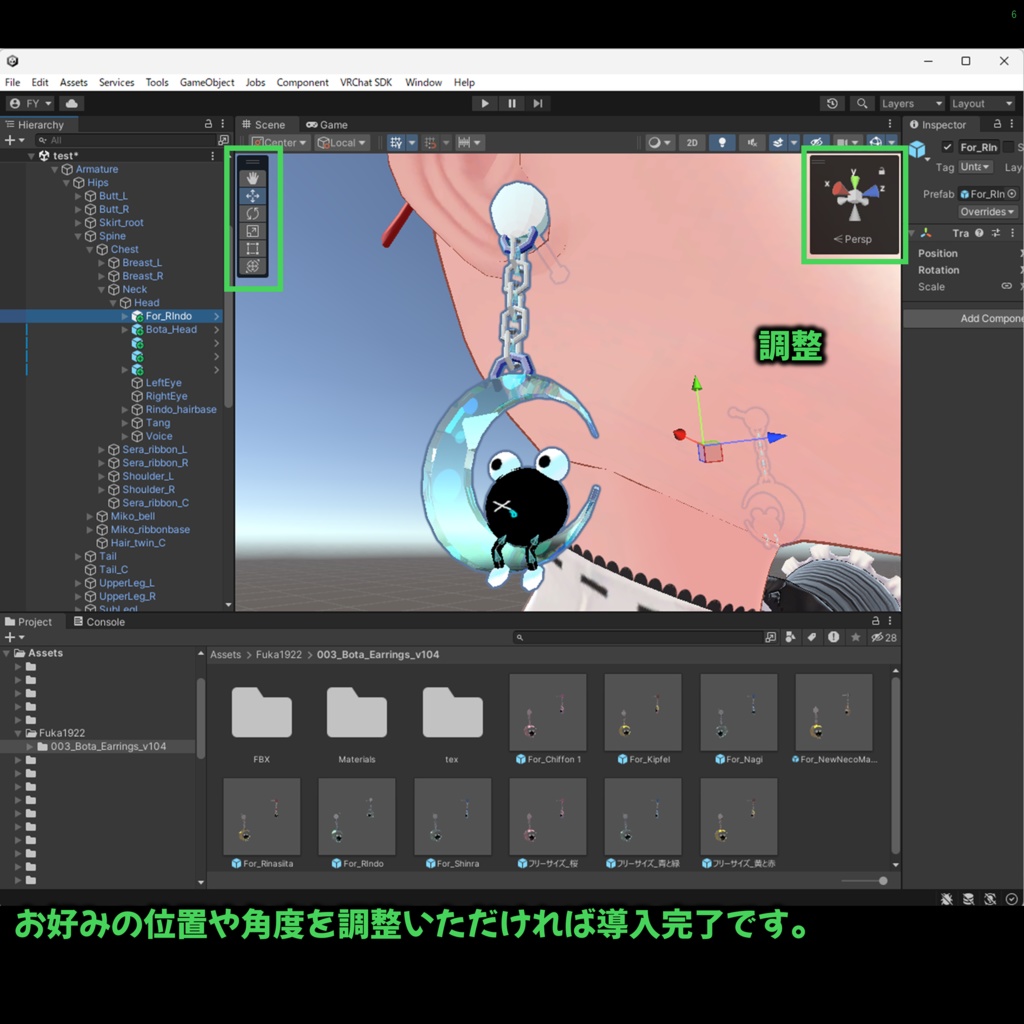Open the Window menu
Screen dimensions: 1024x1024
[x=423, y=82]
